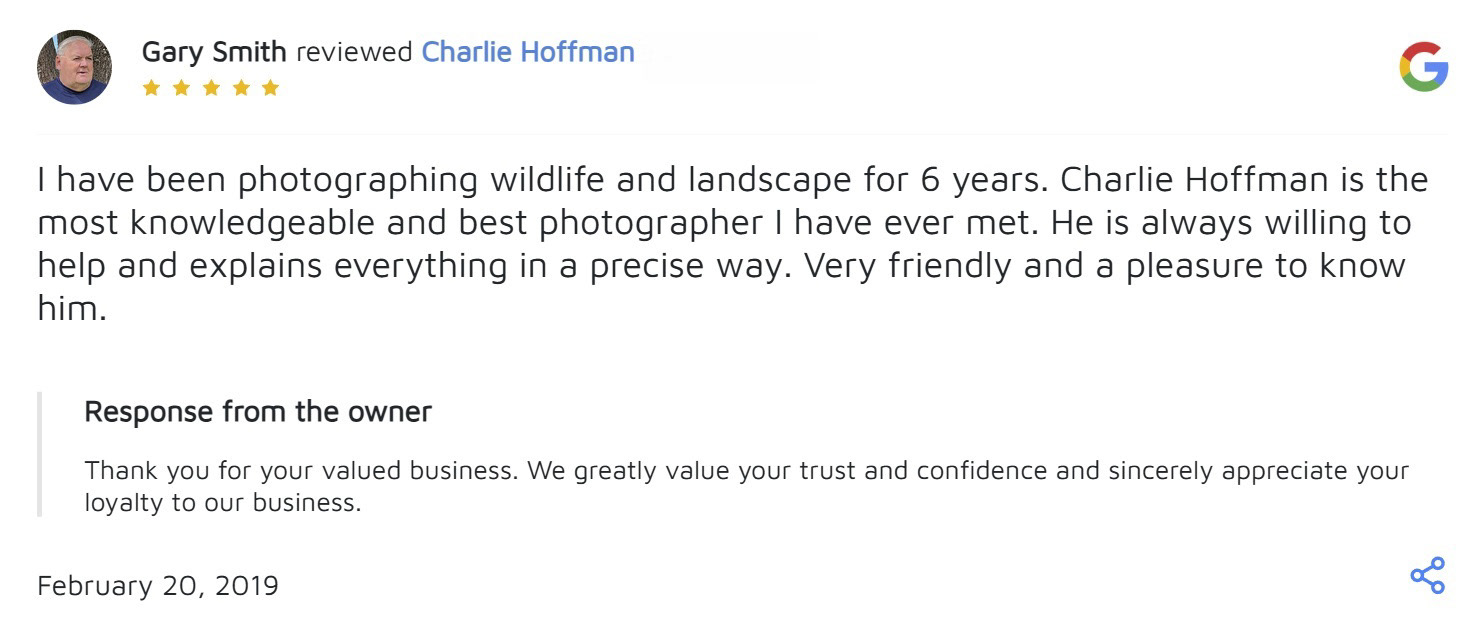Click the reviewer name Gary Smith
Screen dimensions: 1481x633
214,52
